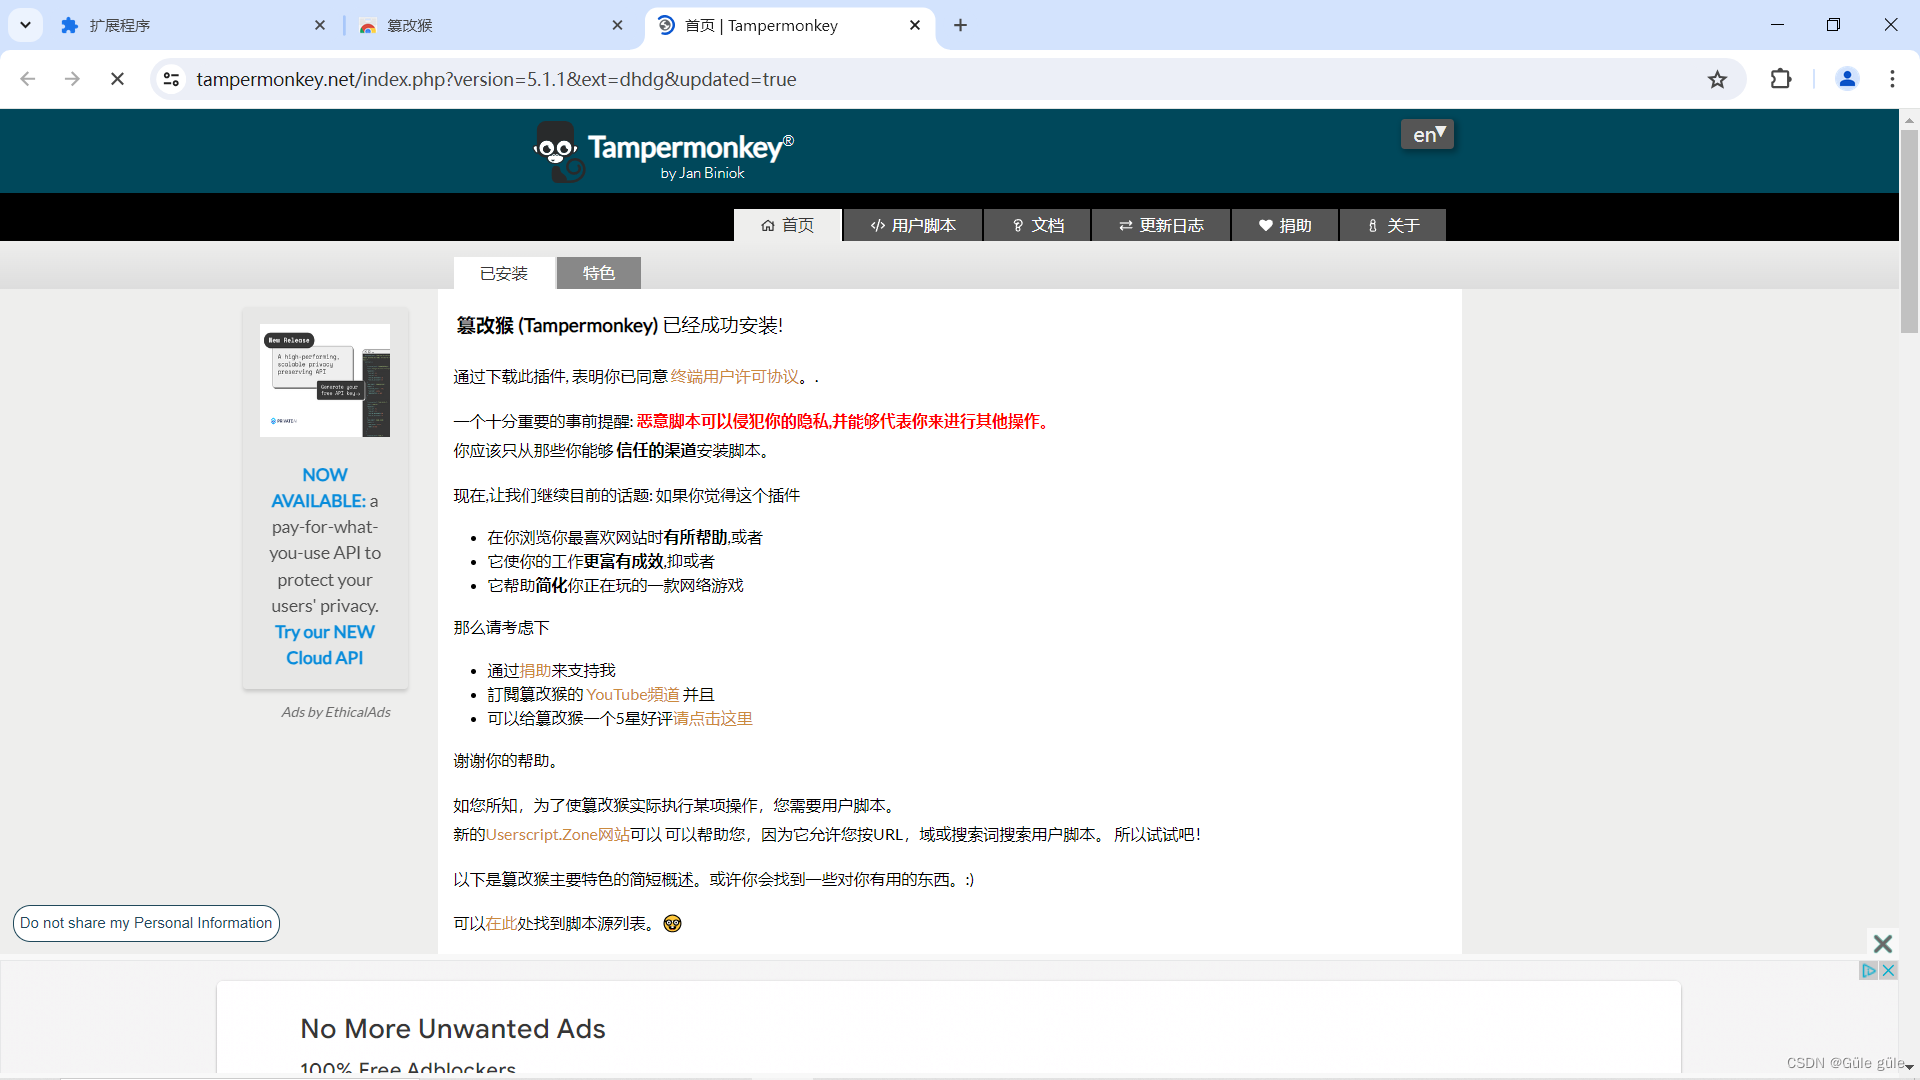Viewport: 1920px width, 1080px height.
Task: Go forward to next page
Action: click(x=72, y=79)
